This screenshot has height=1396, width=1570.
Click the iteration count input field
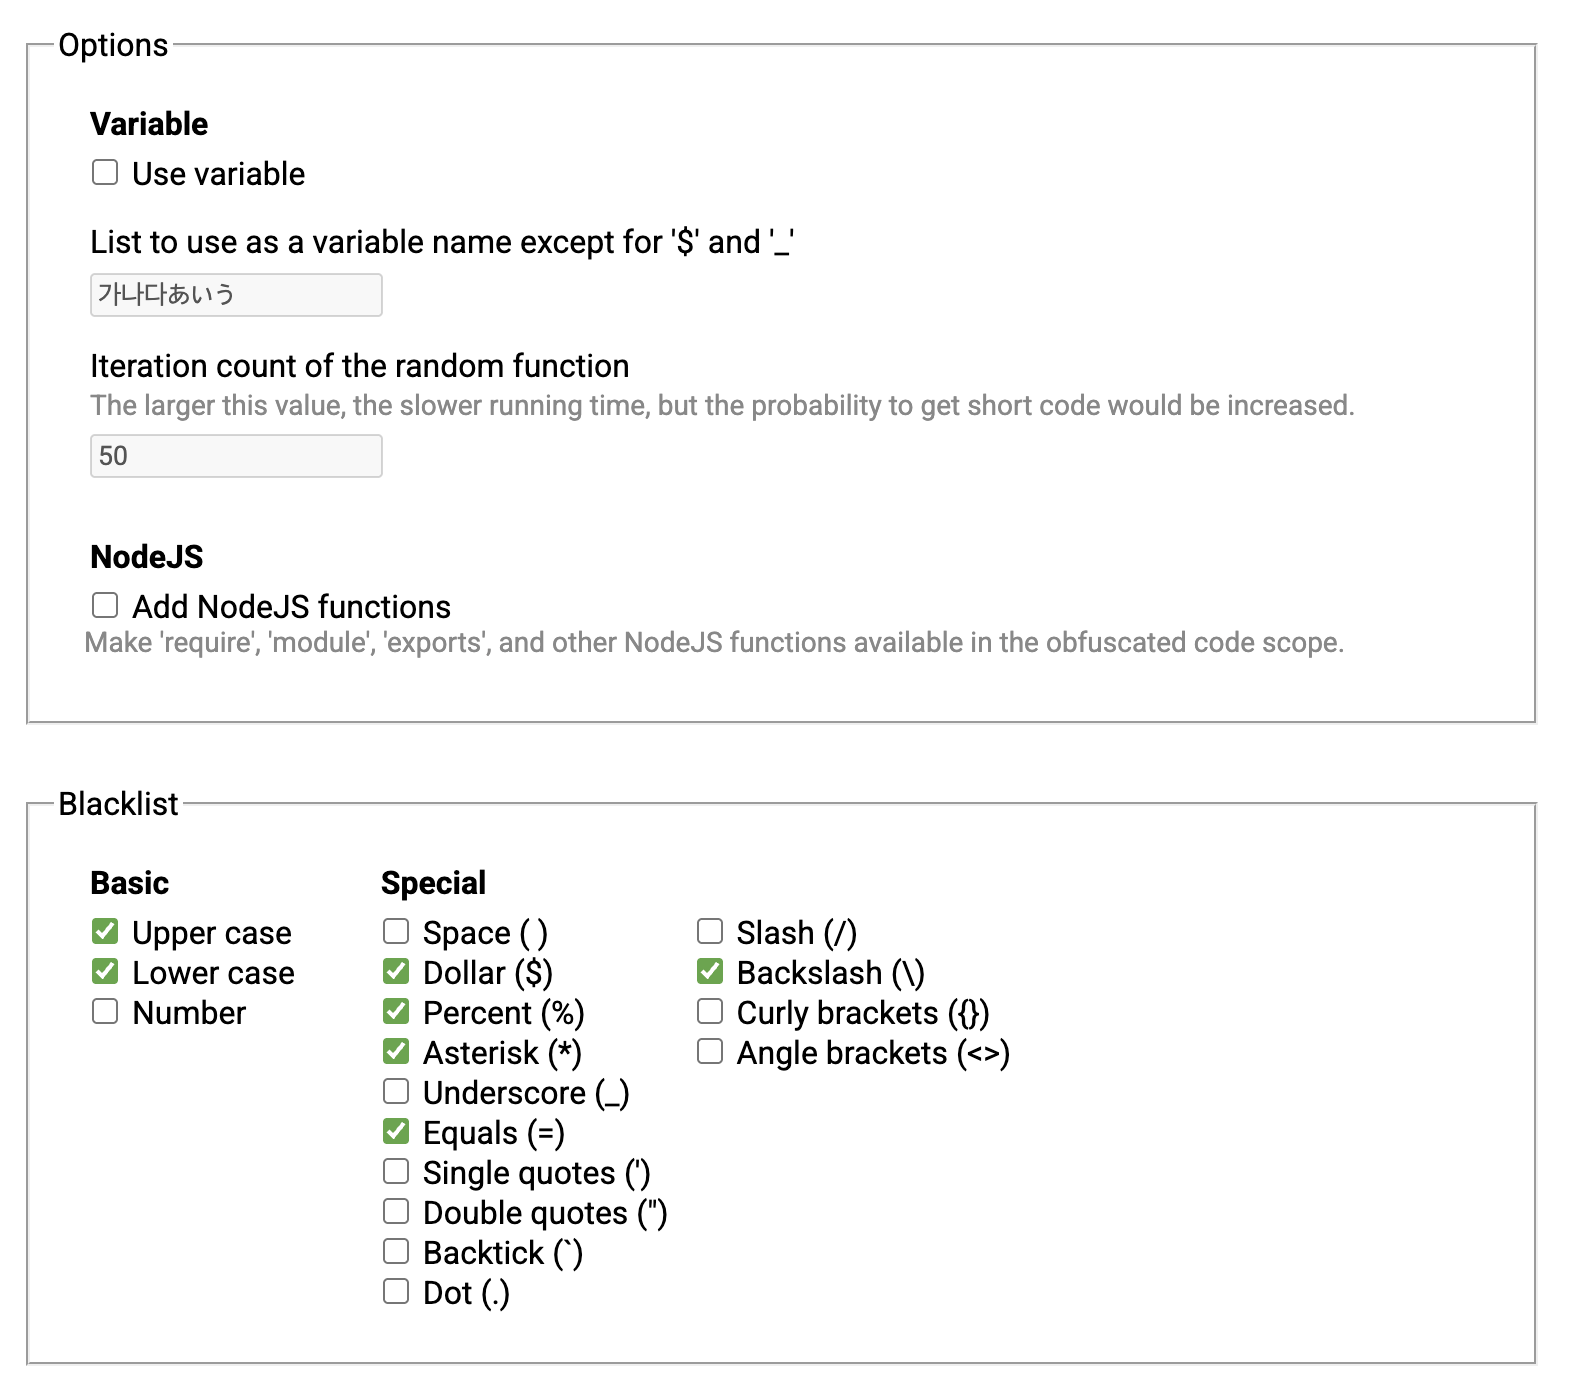click(236, 456)
